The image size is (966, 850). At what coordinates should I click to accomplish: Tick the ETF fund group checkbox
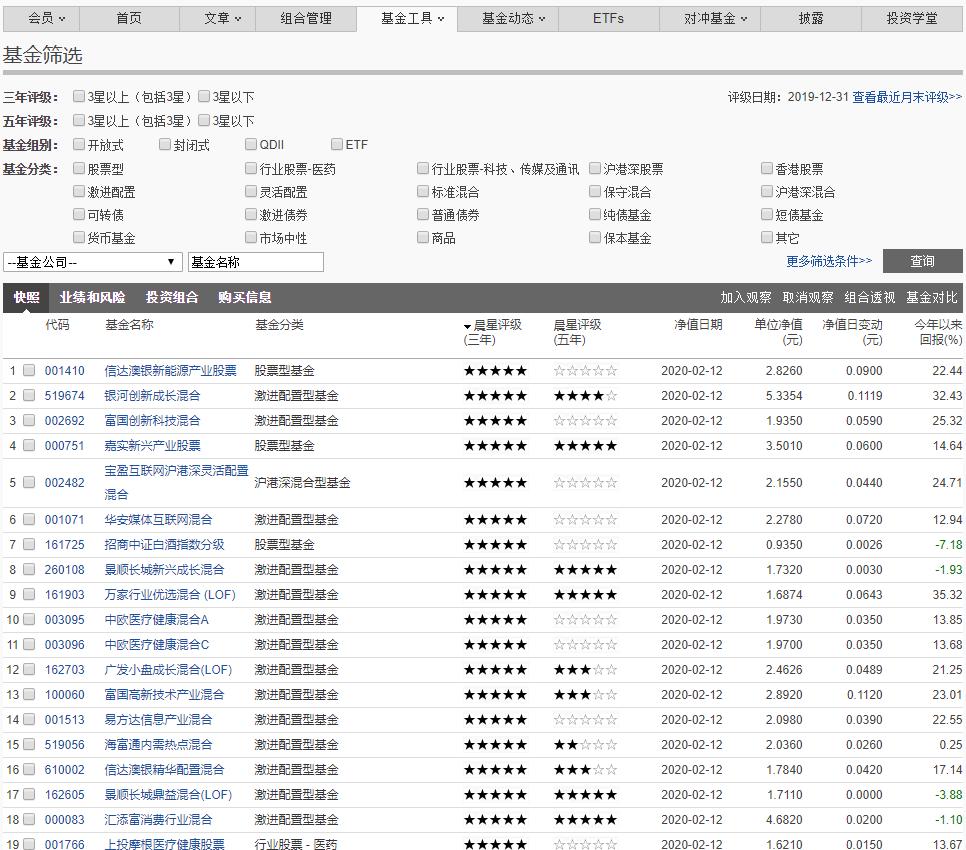click(337, 144)
